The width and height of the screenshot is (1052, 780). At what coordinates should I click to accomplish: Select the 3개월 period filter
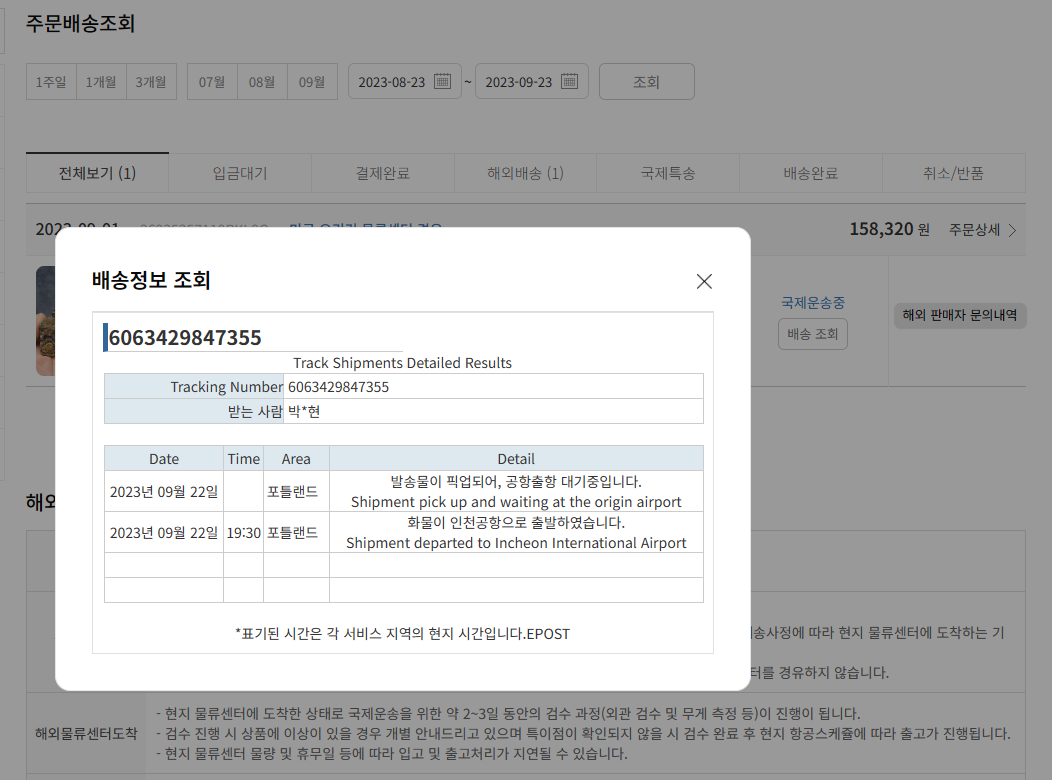151,82
